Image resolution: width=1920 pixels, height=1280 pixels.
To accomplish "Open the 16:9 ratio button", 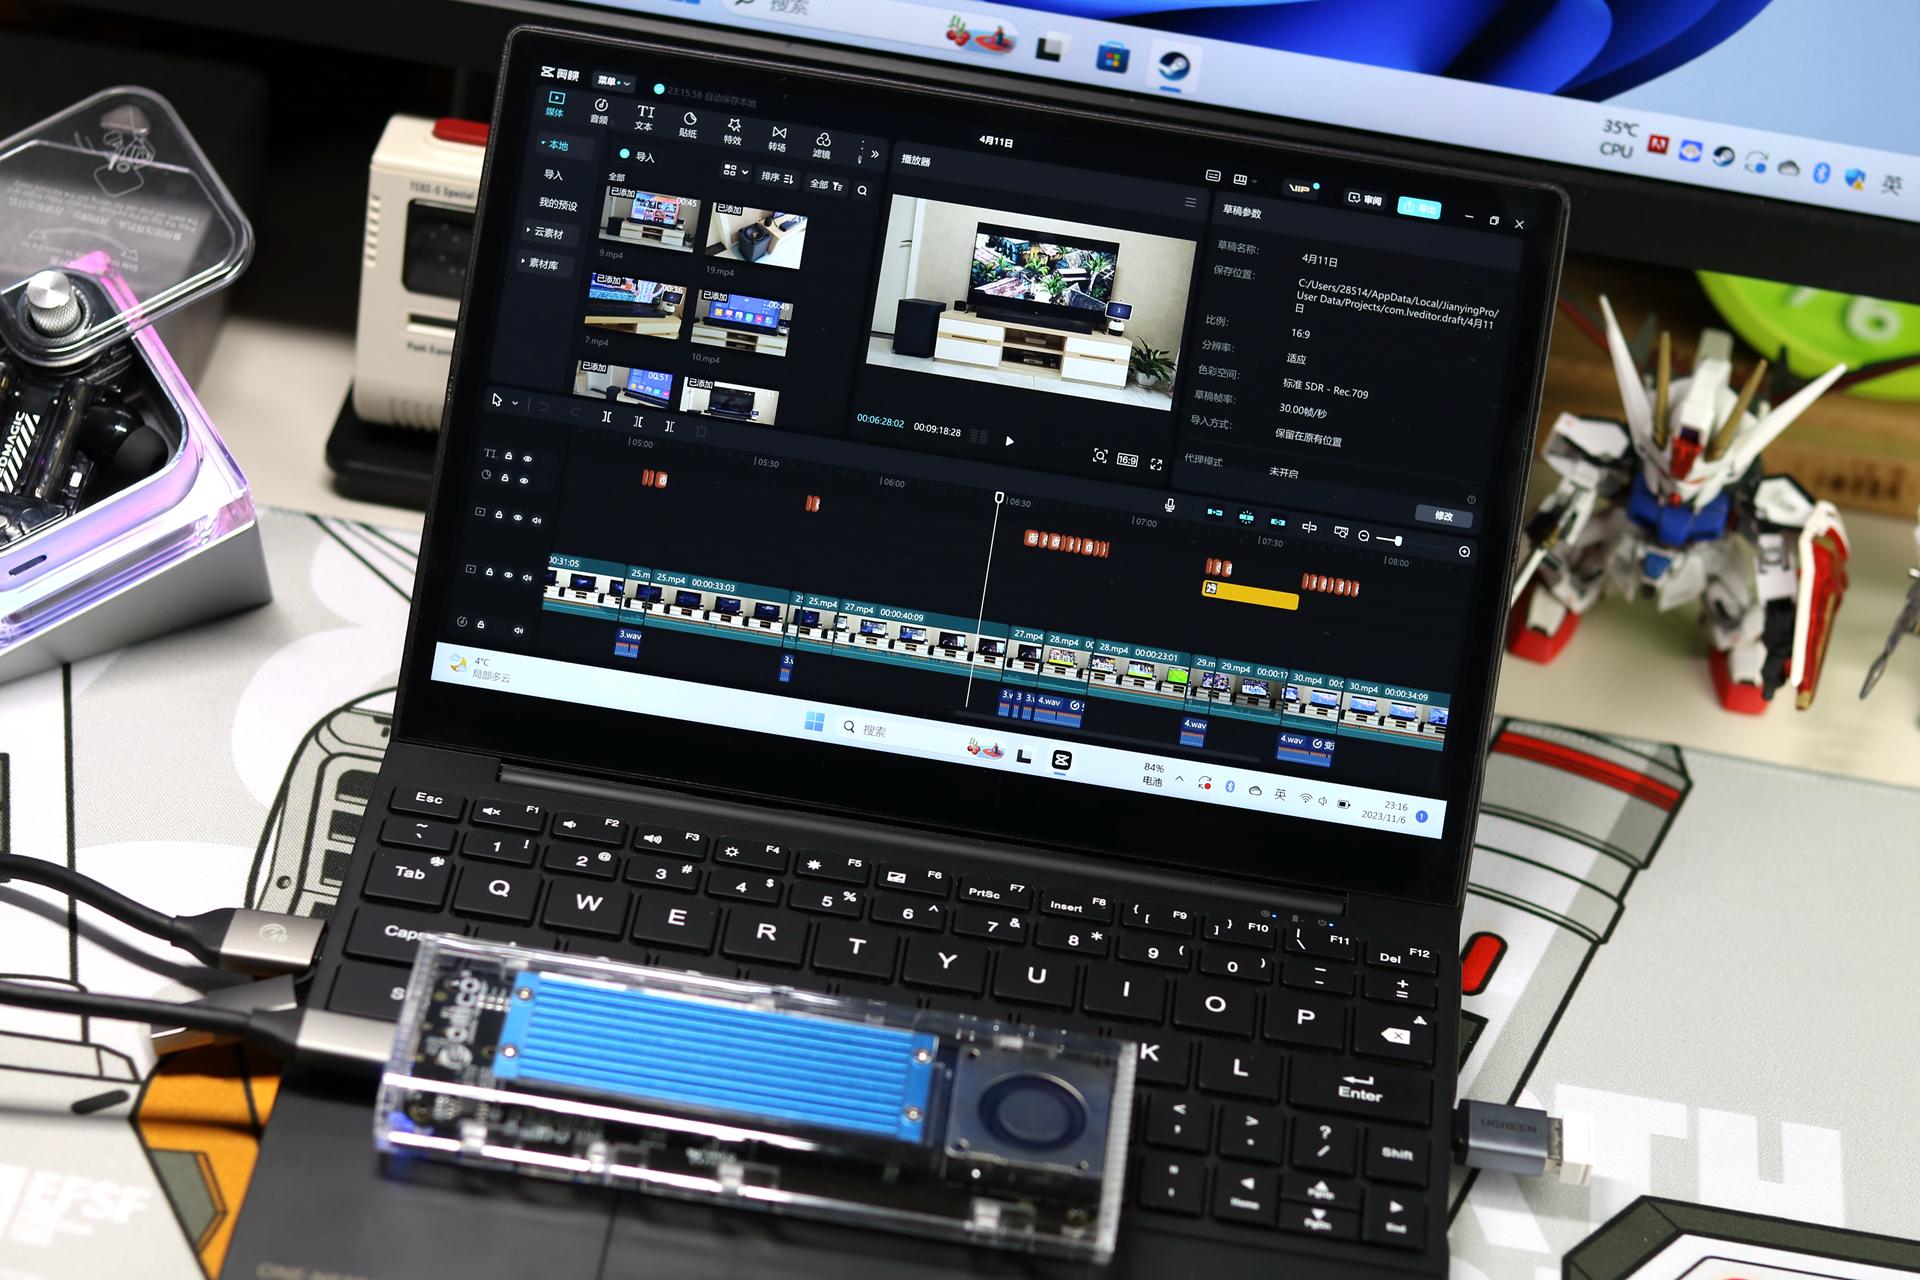I will [1127, 460].
